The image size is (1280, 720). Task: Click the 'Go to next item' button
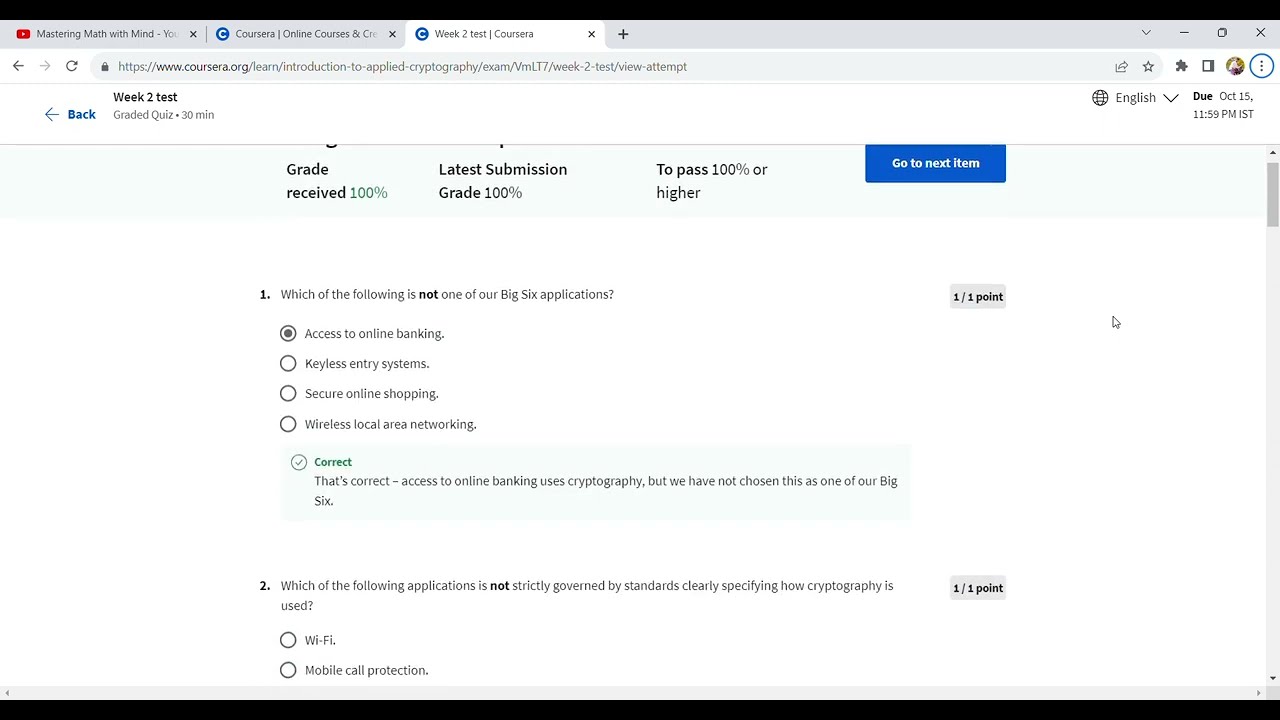click(935, 163)
